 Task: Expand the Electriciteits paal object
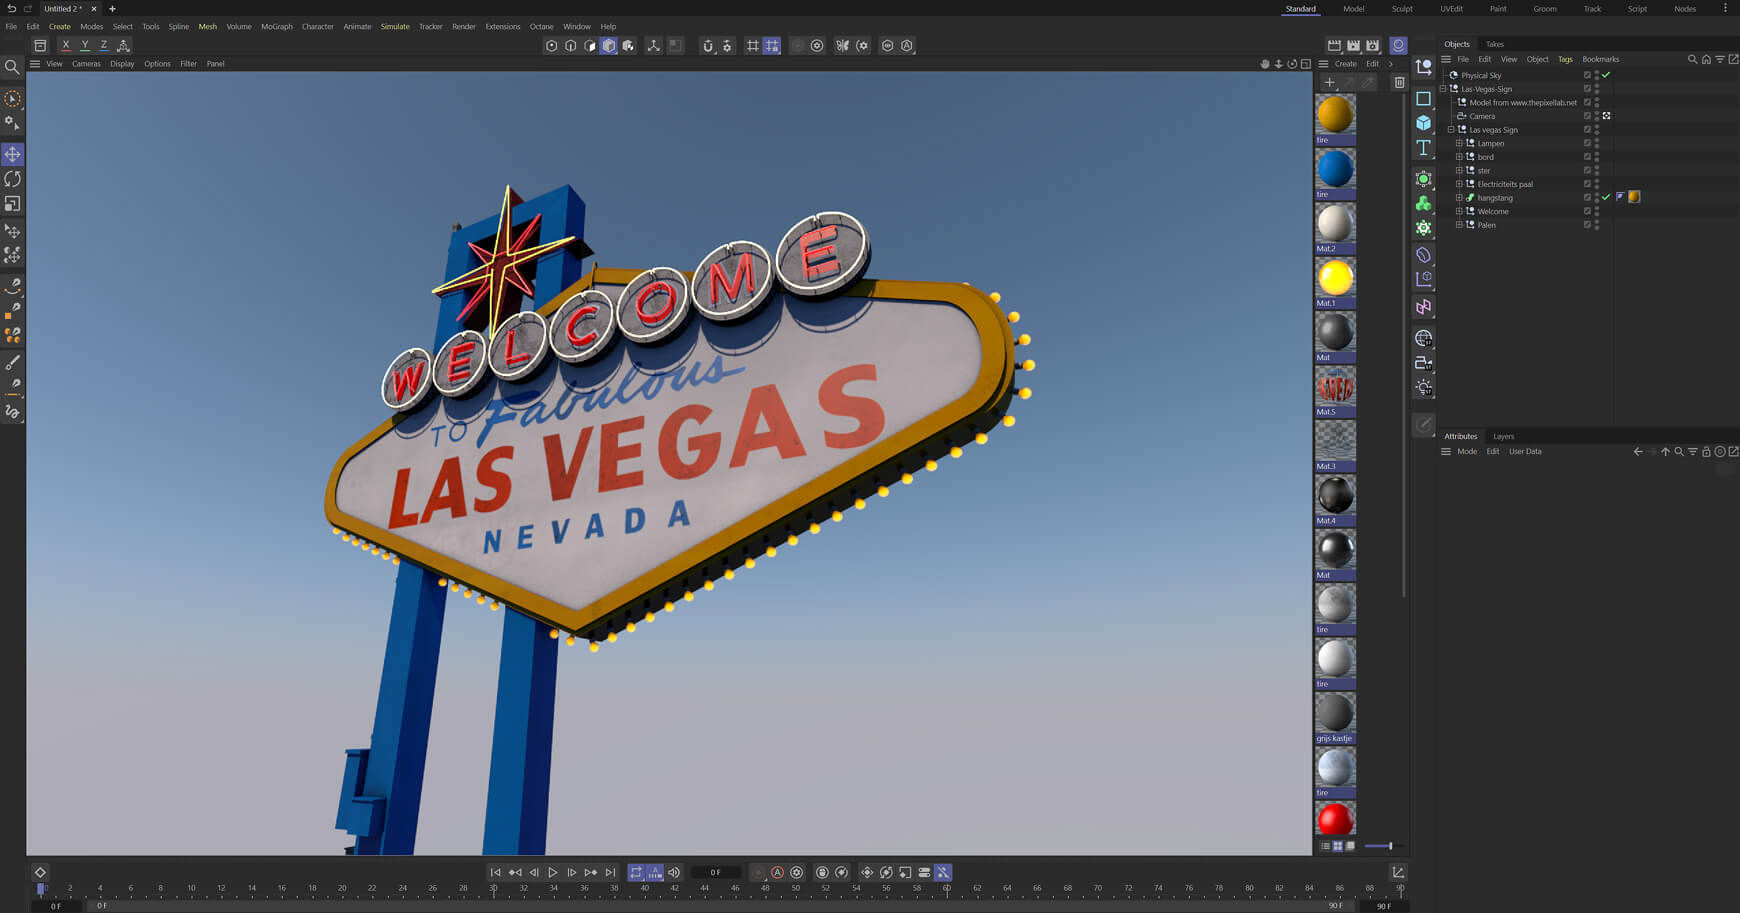(x=1459, y=184)
